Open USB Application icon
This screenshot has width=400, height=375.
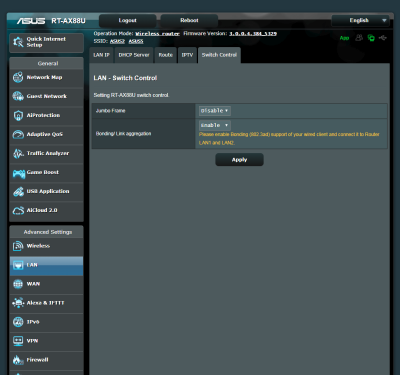point(18,191)
